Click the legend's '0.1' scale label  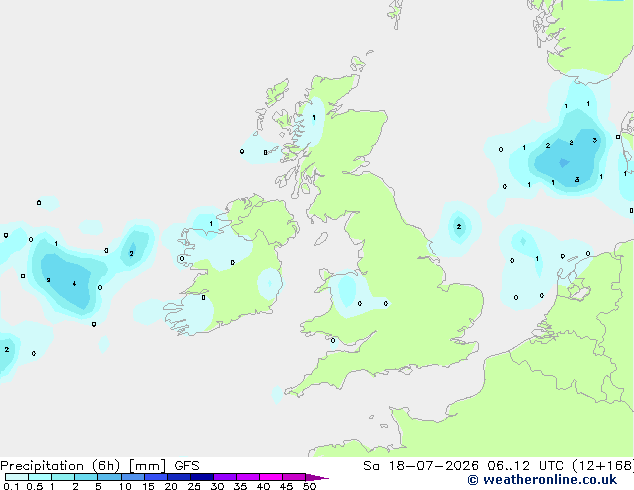[x=11, y=486]
